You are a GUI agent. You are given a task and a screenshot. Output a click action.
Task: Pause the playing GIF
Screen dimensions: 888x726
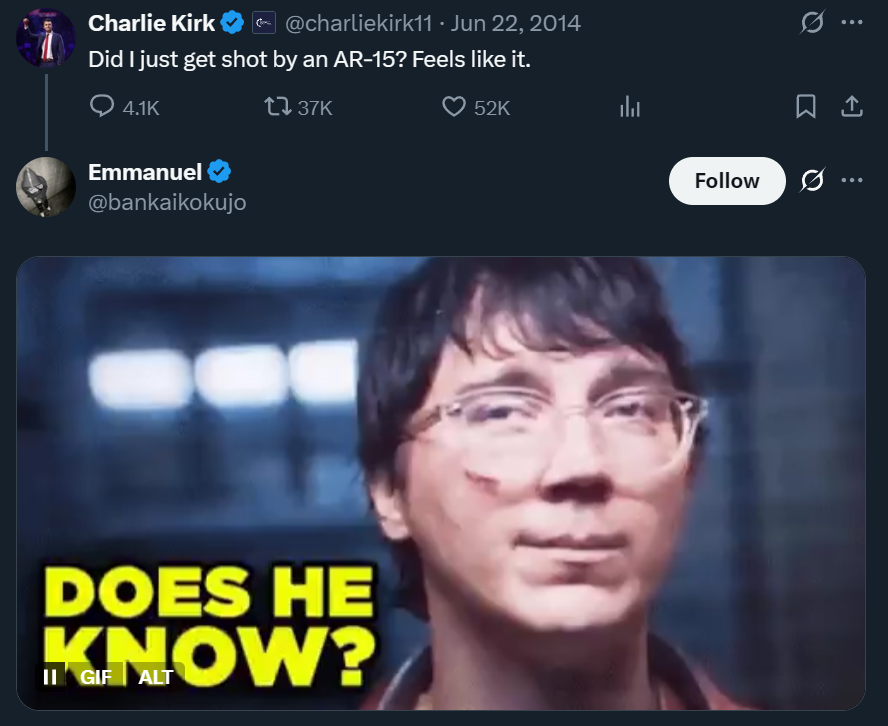pyautogui.click(x=50, y=676)
